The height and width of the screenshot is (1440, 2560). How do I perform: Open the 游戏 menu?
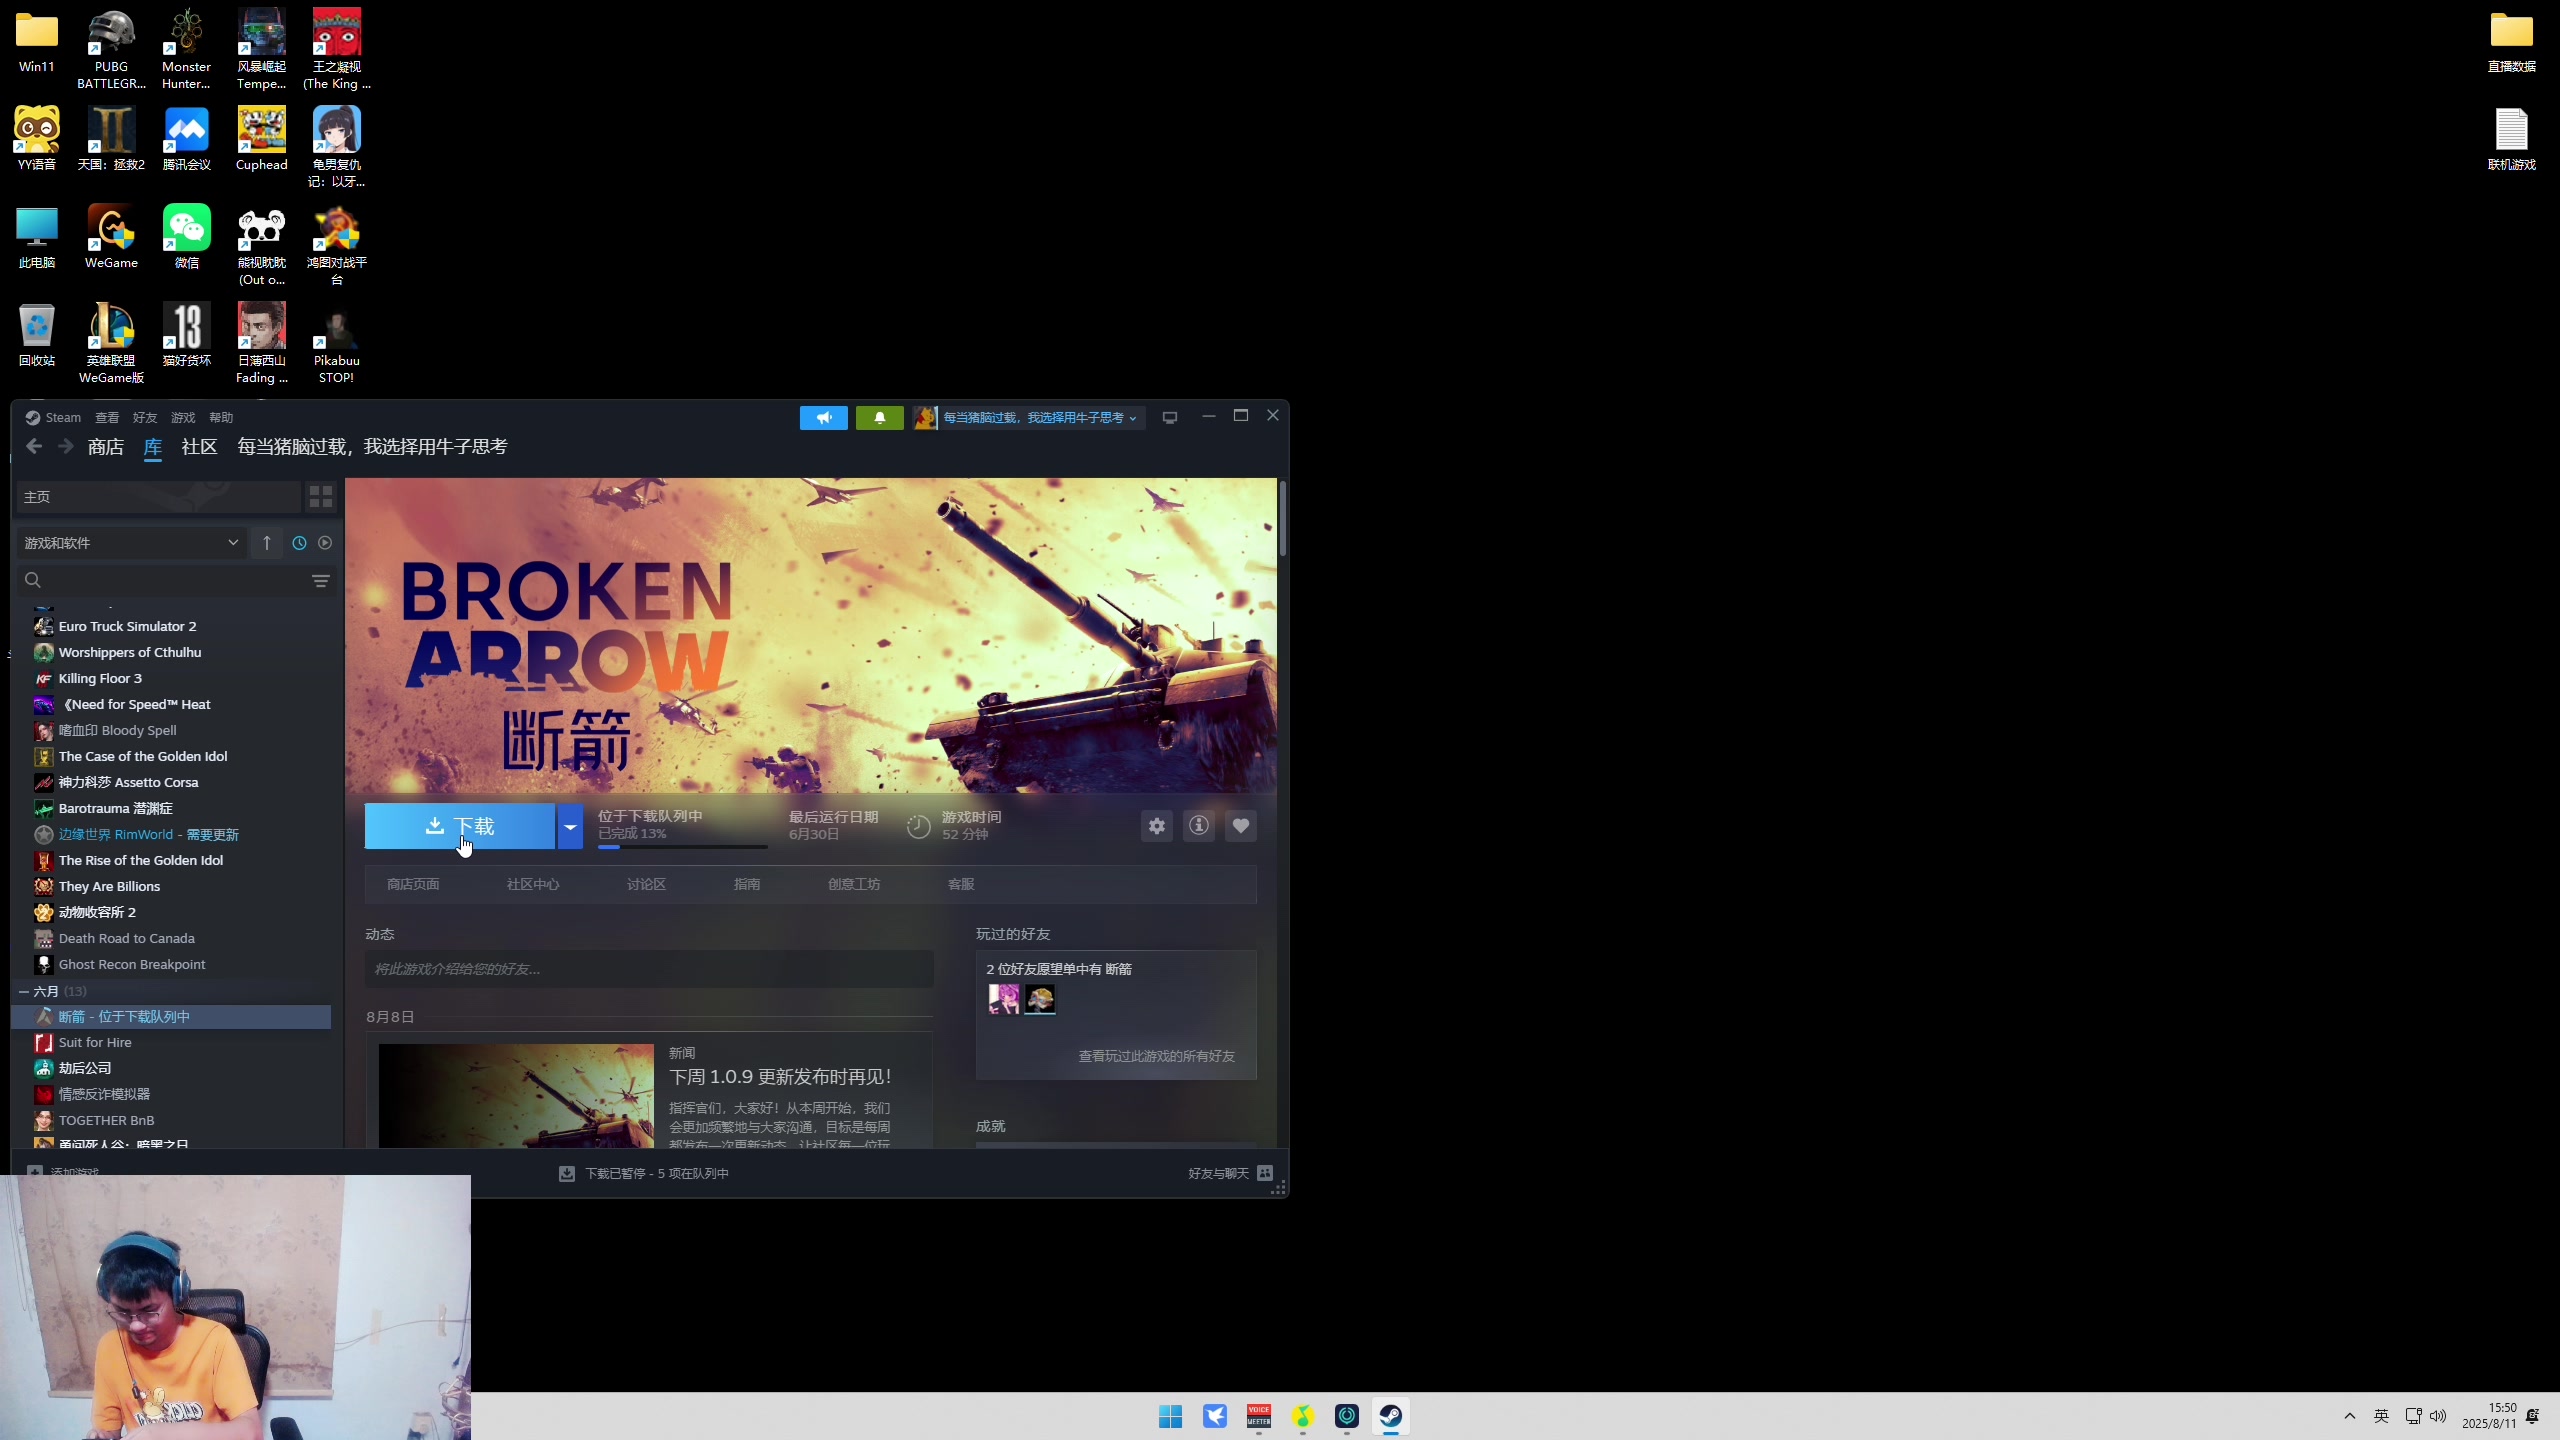pyautogui.click(x=183, y=417)
